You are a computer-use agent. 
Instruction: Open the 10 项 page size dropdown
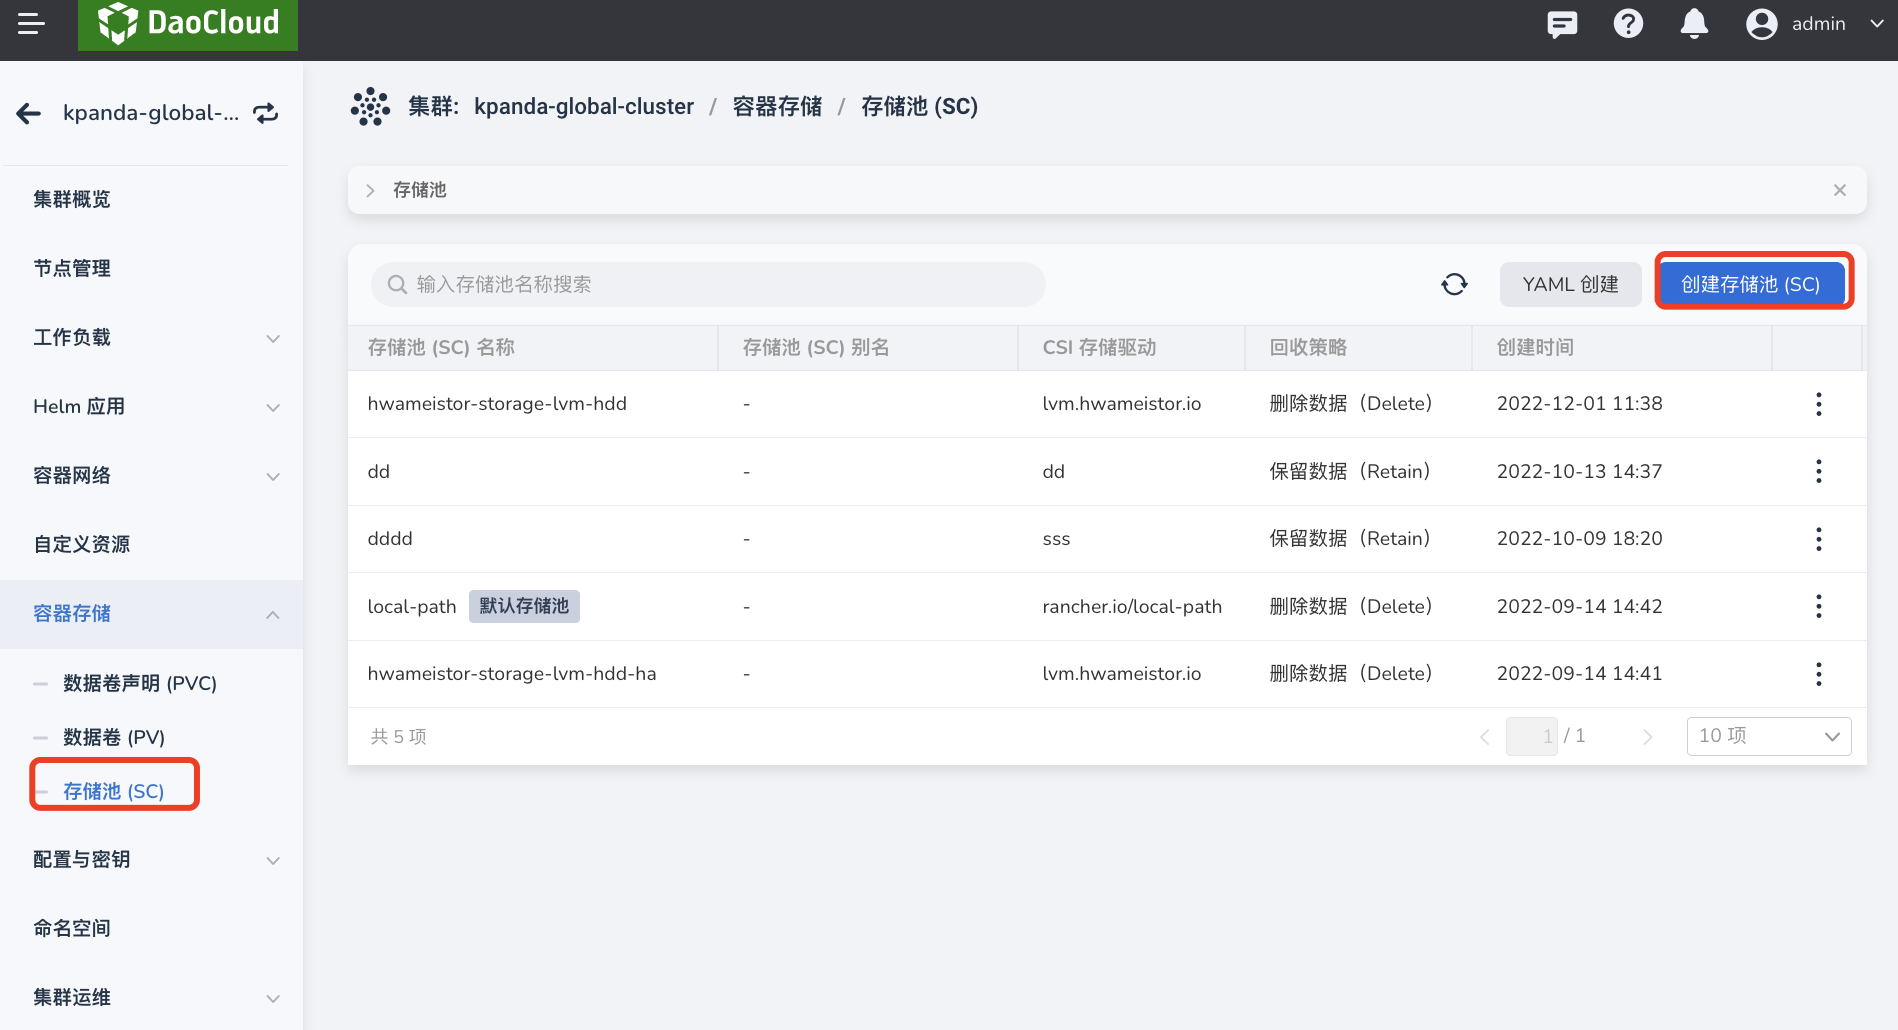tap(1769, 737)
